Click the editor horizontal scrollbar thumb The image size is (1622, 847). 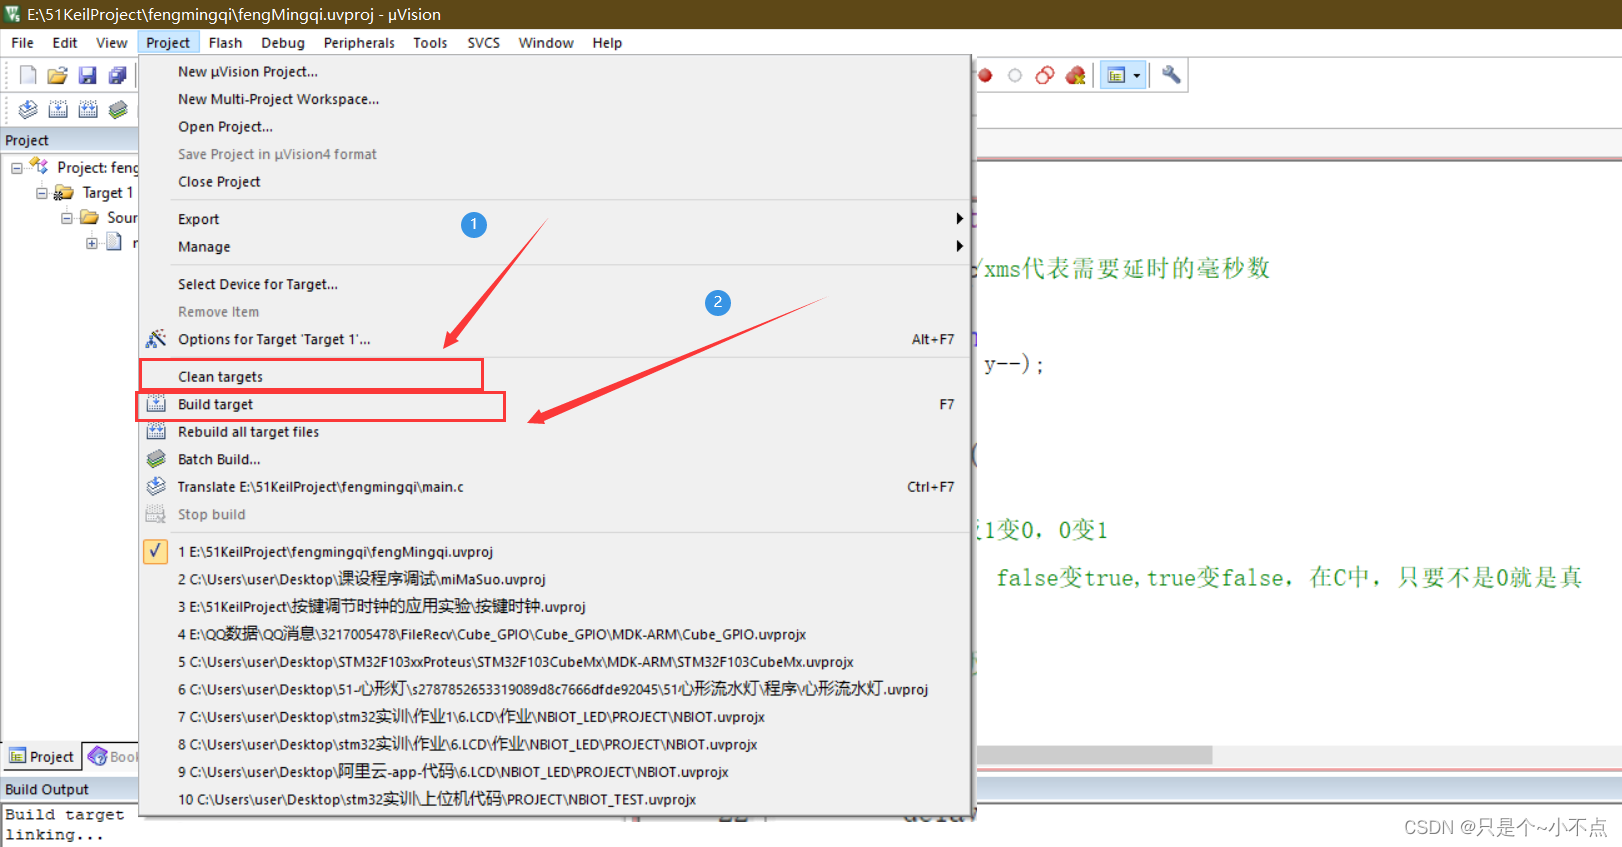[1094, 755]
